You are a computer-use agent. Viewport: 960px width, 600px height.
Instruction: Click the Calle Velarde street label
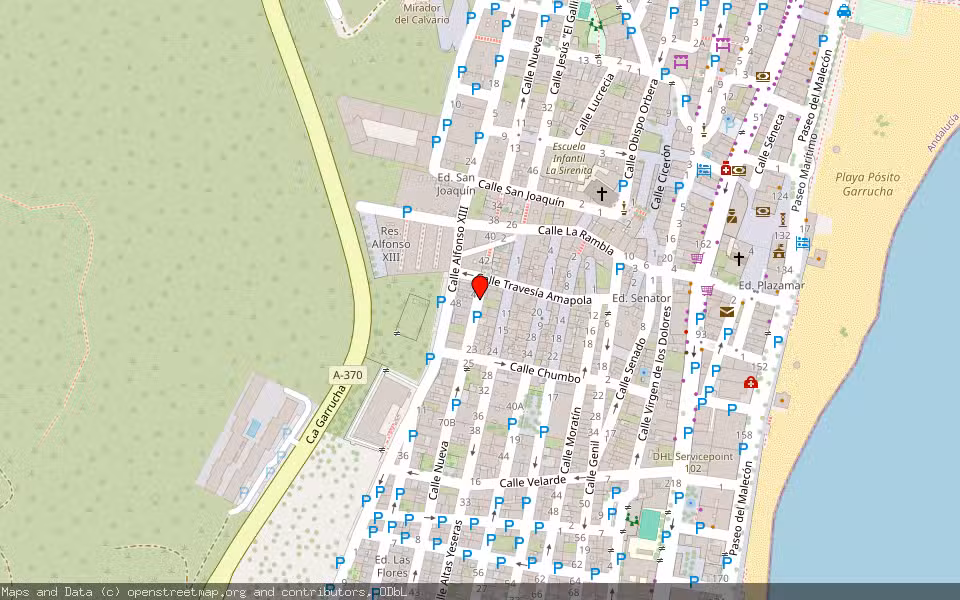532,482
